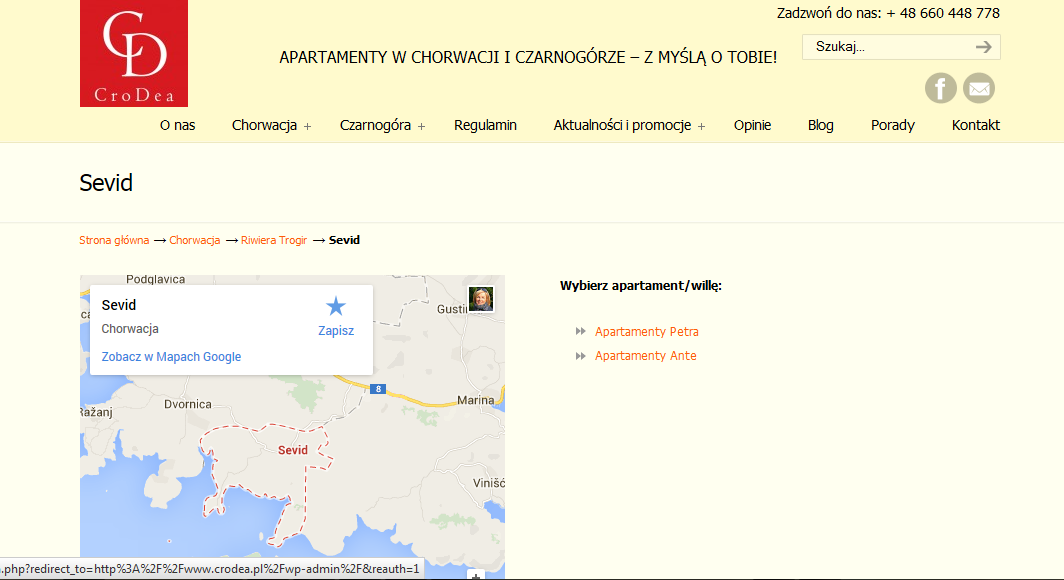Image resolution: width=1064 pixels, height=580 pixels.
Task: Click the email envelope icon
Action: [979, 88]
